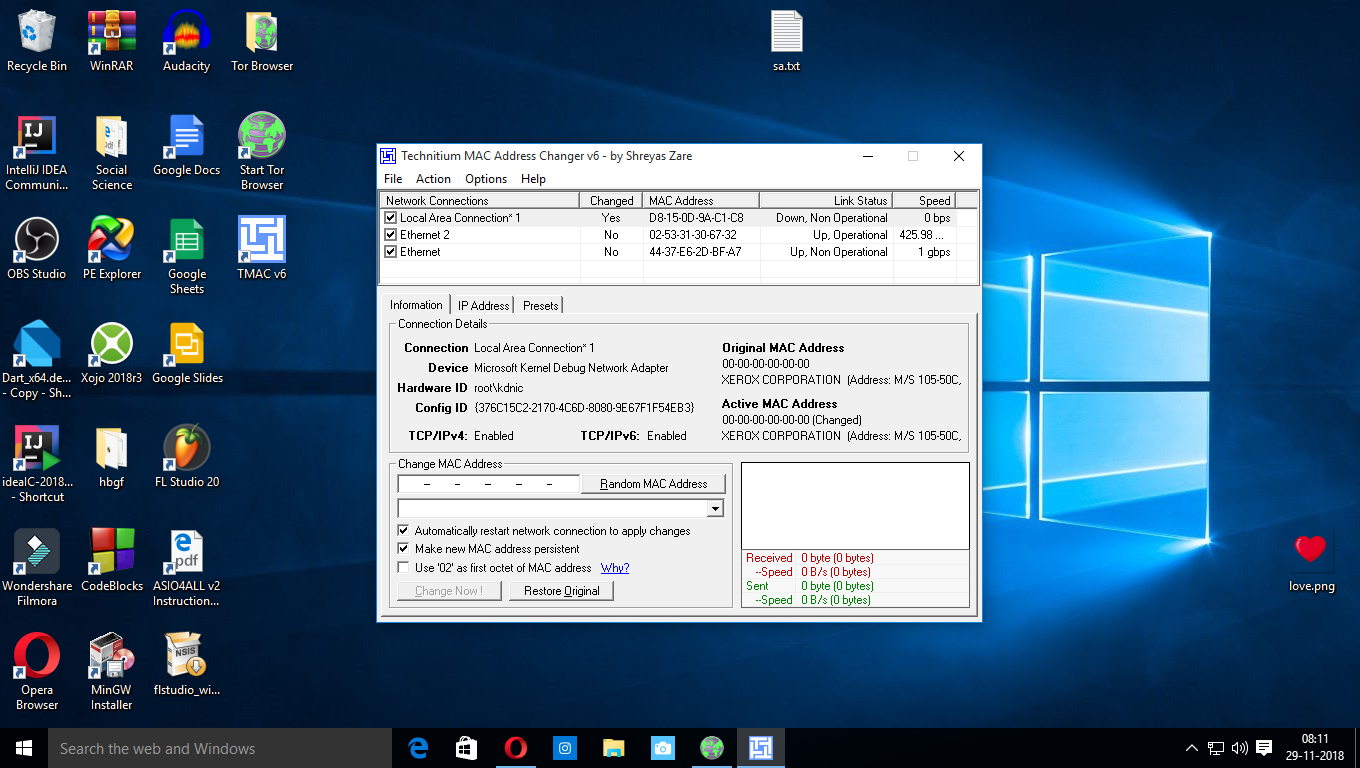1360x768 pixels.
Task: Switch to the IP Address tab
Action: point(484,306)
